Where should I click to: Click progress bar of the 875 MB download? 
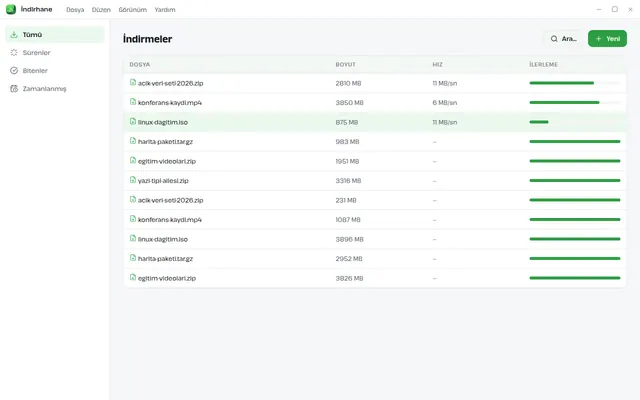(x=575, y=122)
